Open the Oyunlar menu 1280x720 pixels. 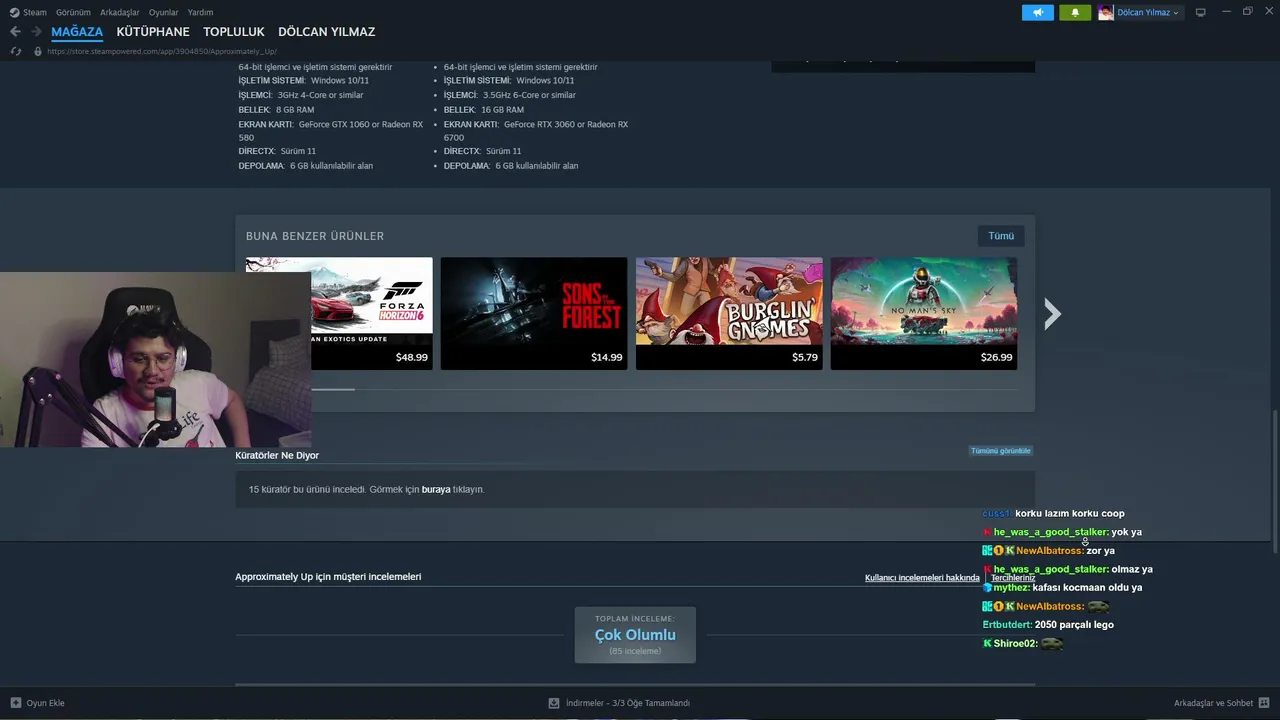164,12
